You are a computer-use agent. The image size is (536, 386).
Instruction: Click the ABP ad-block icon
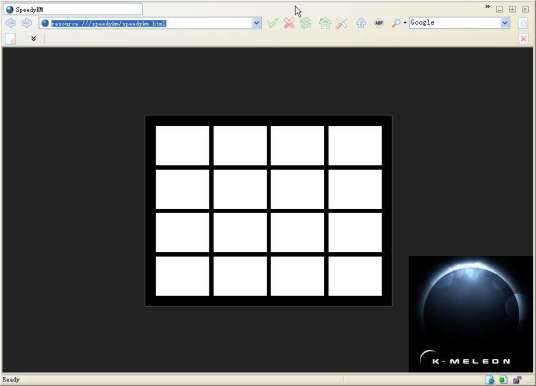click(379, 23)
